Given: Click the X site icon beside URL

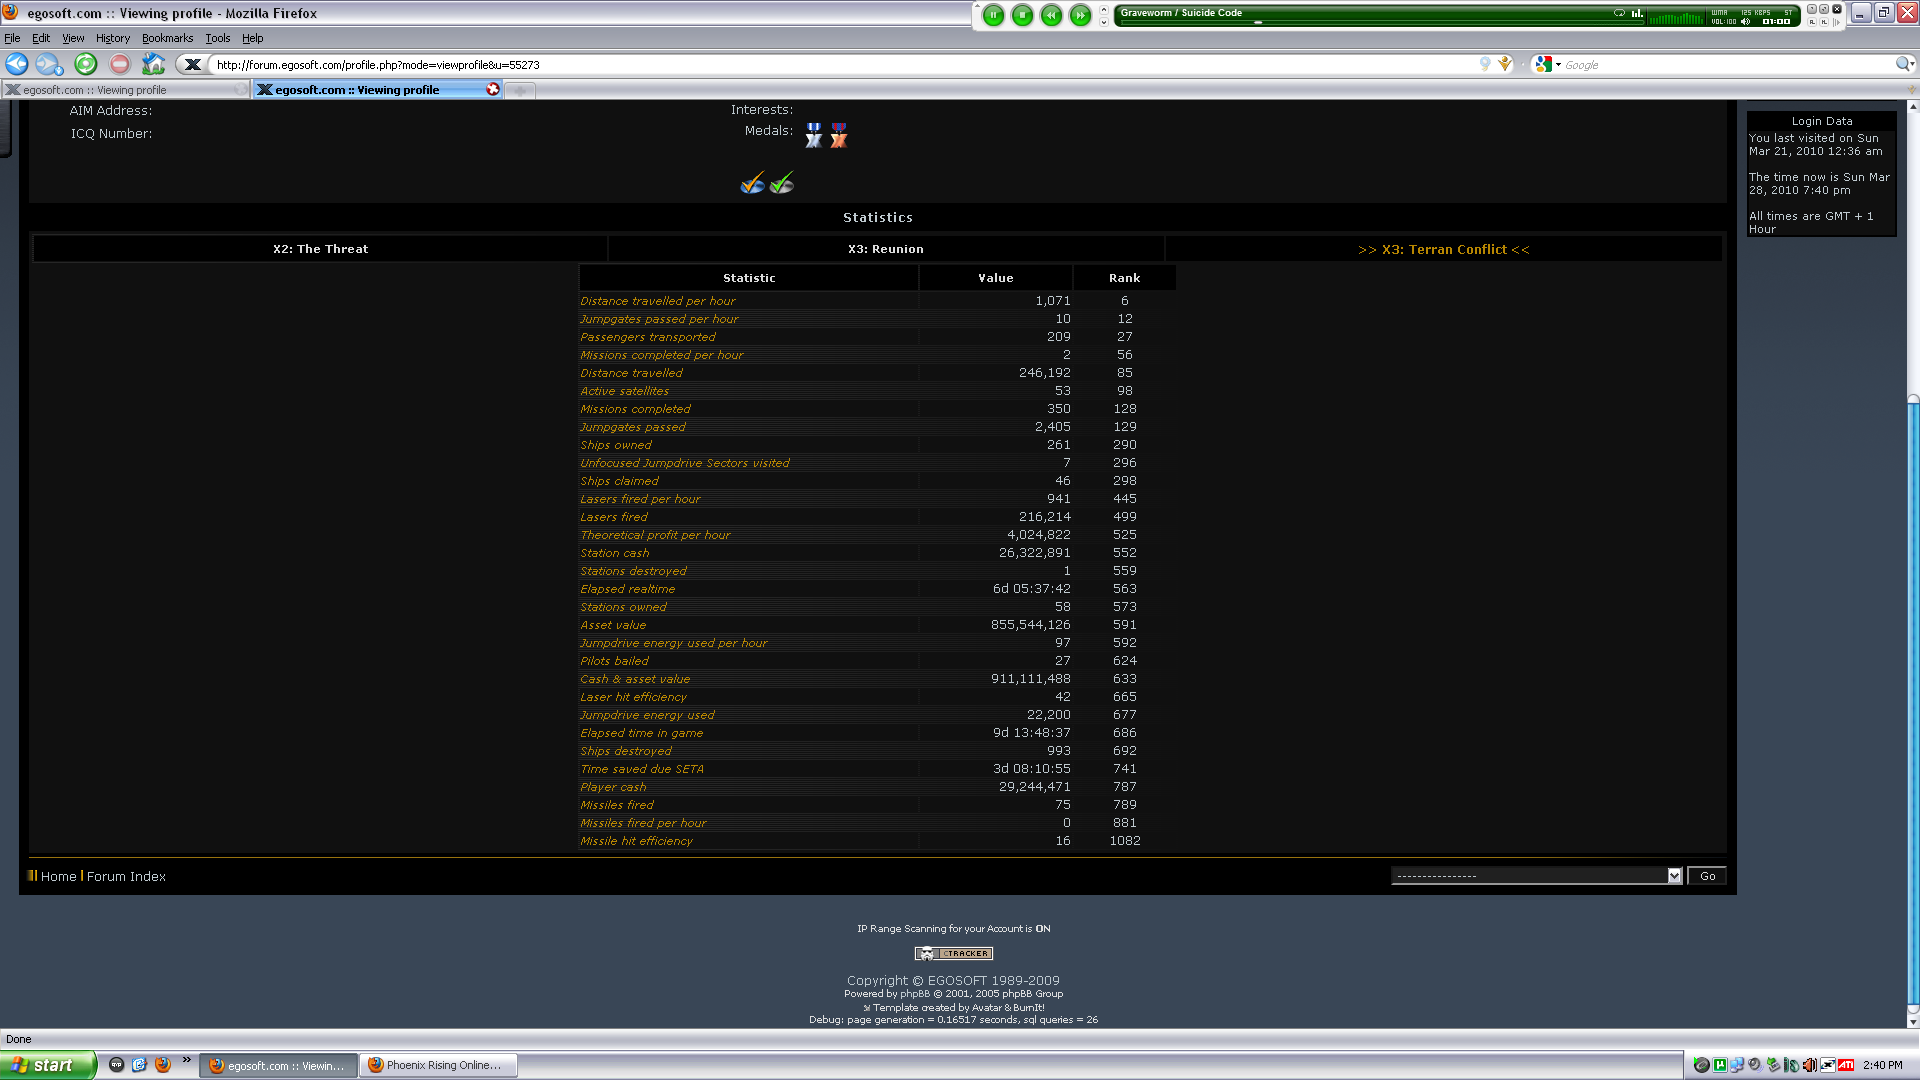Looking at the screenshot, I should [193, 65].
